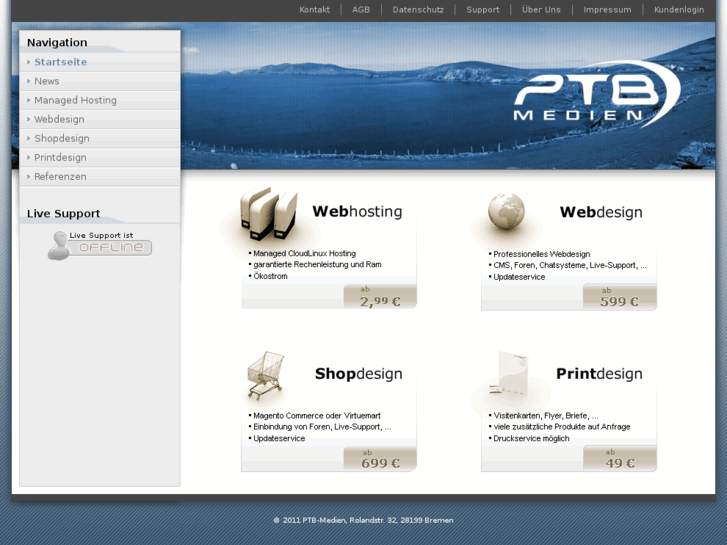The height and width of the screenshot is (545, 727).
Task: Click the Webdesign globe icon
Action: point(506,213)
